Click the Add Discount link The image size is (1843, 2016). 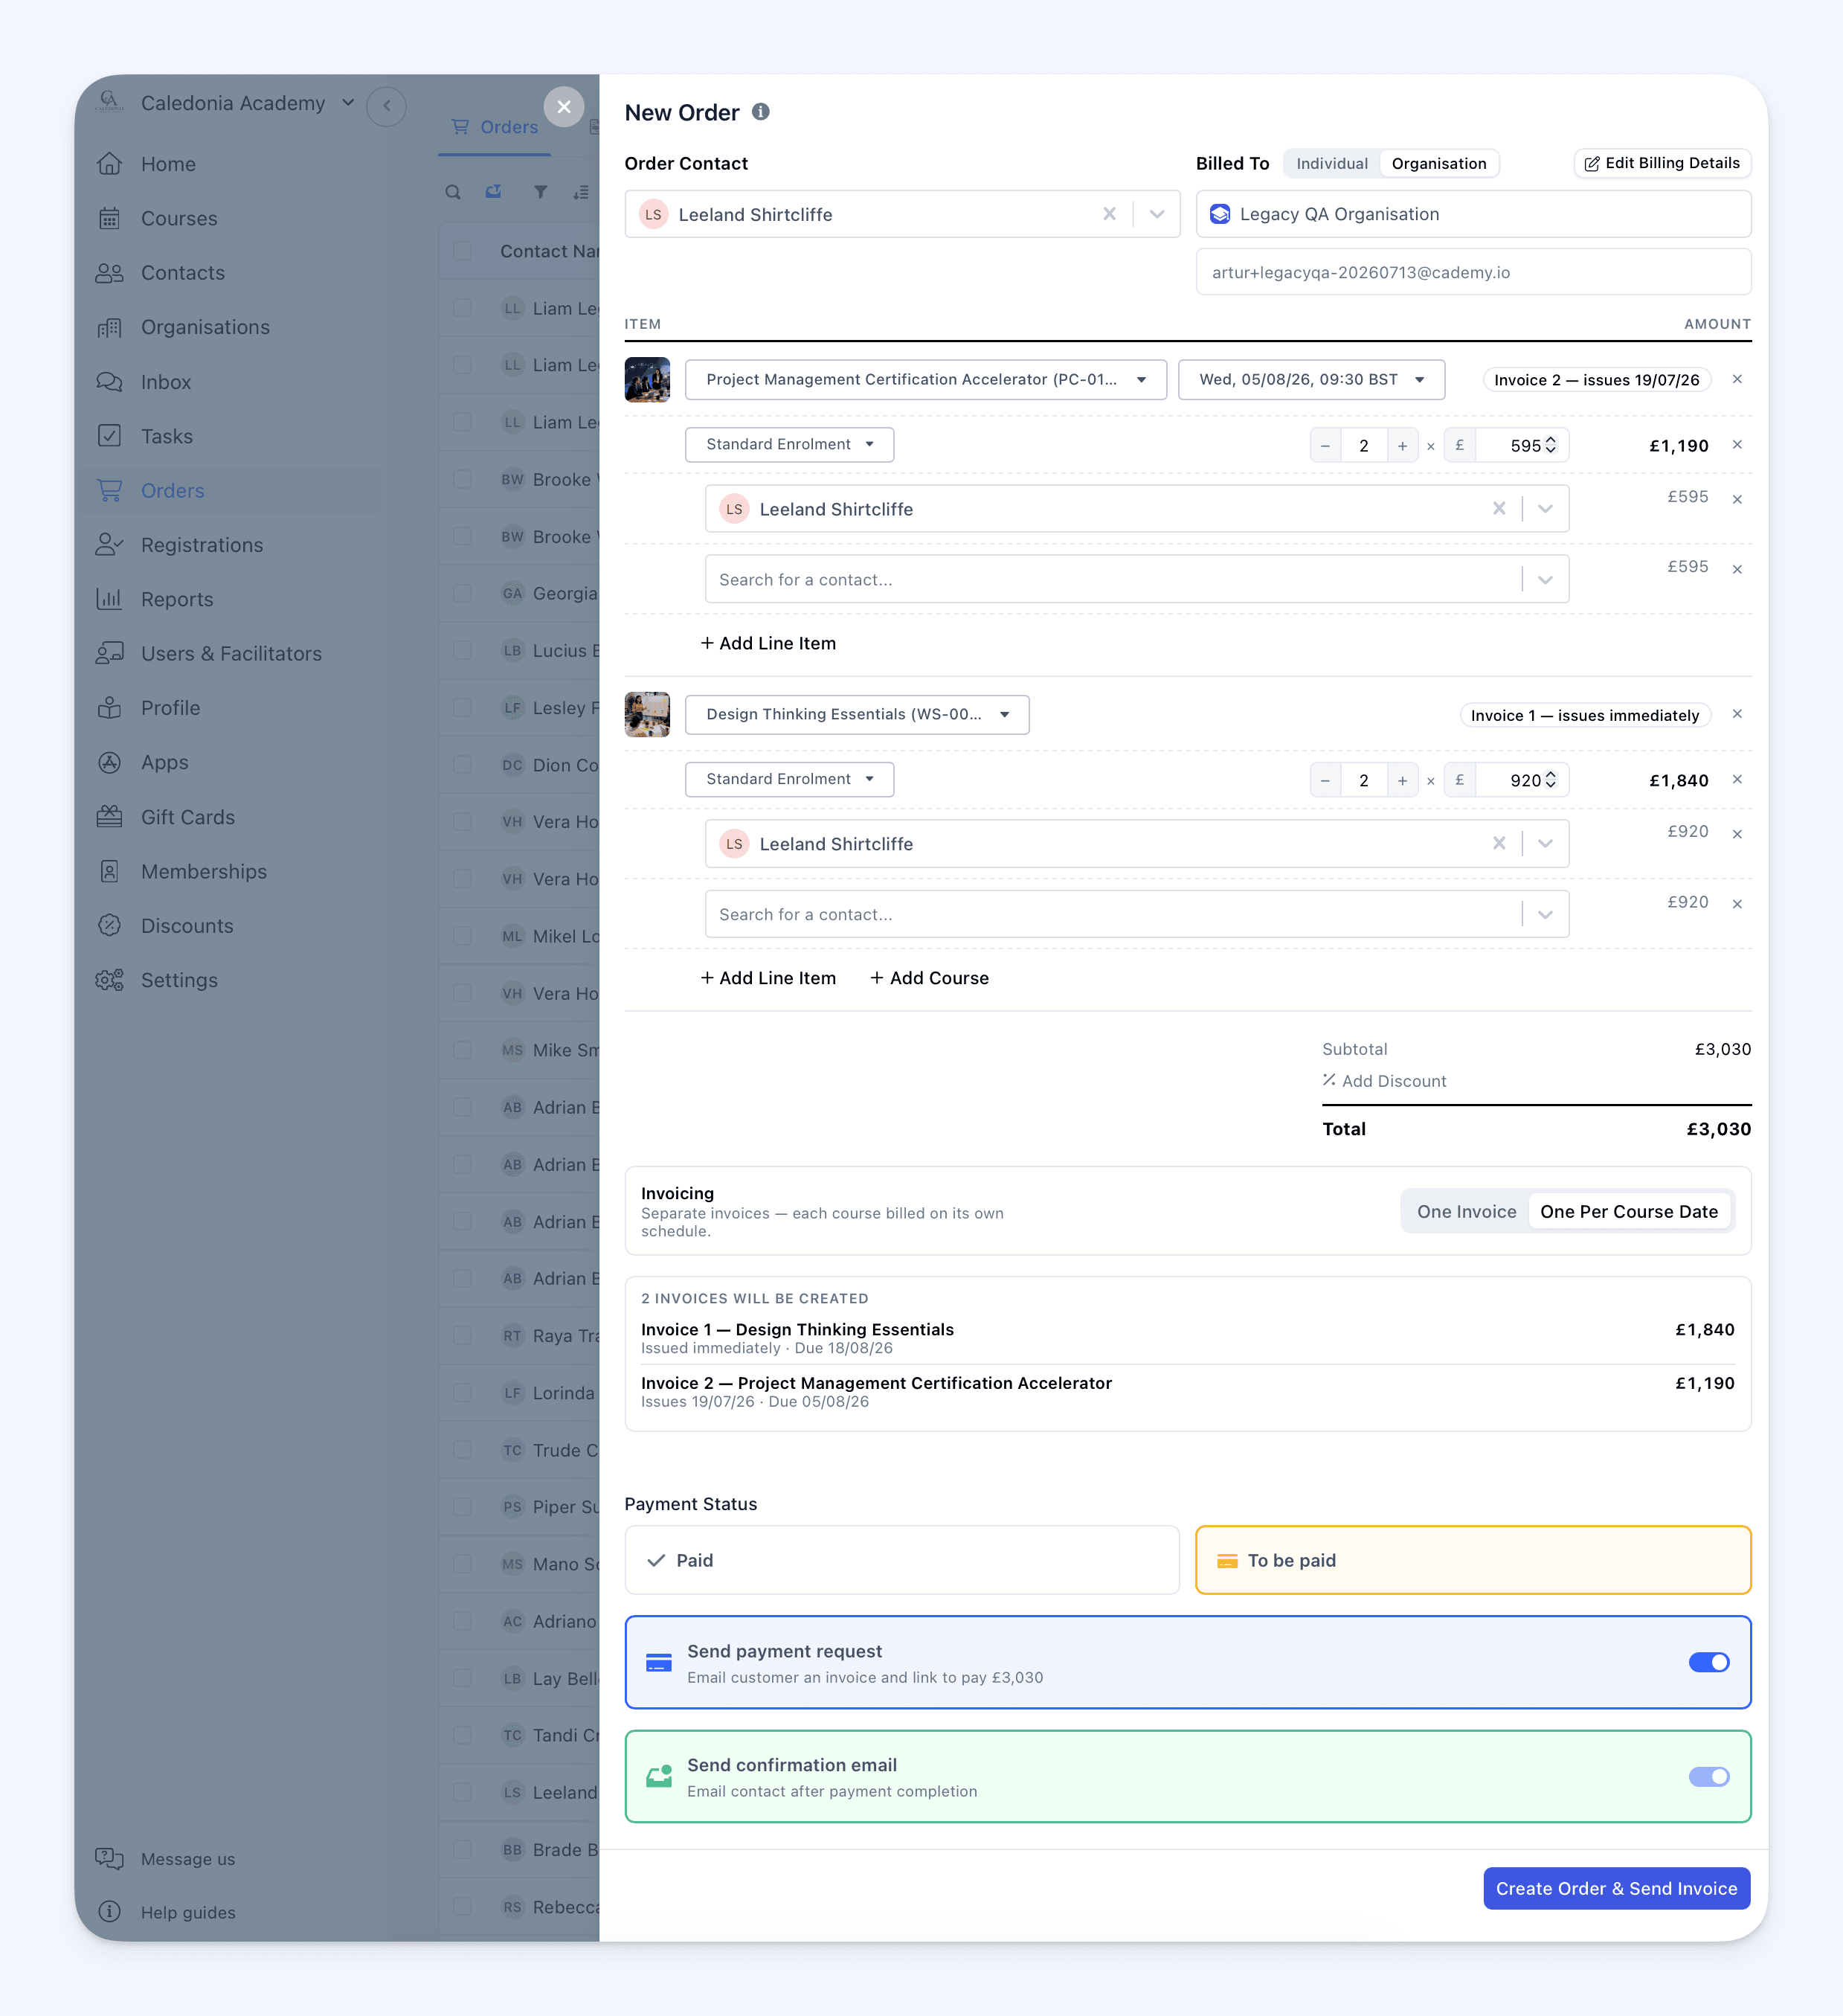[x=1384, y=1081]
